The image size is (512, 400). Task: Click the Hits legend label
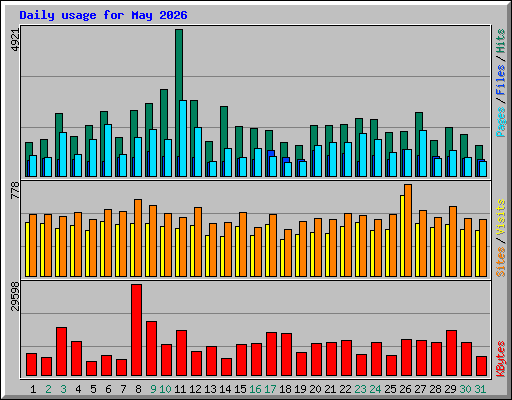tap(501, 41)
